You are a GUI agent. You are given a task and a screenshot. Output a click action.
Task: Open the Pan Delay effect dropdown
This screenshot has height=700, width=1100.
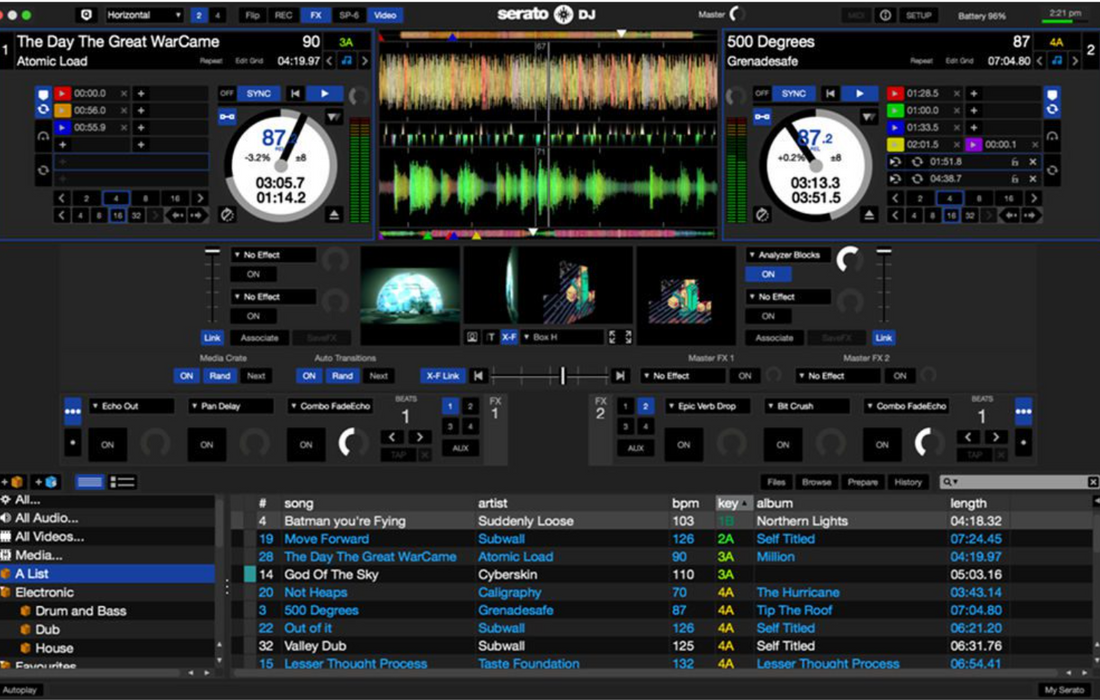[x=231, y=406]
